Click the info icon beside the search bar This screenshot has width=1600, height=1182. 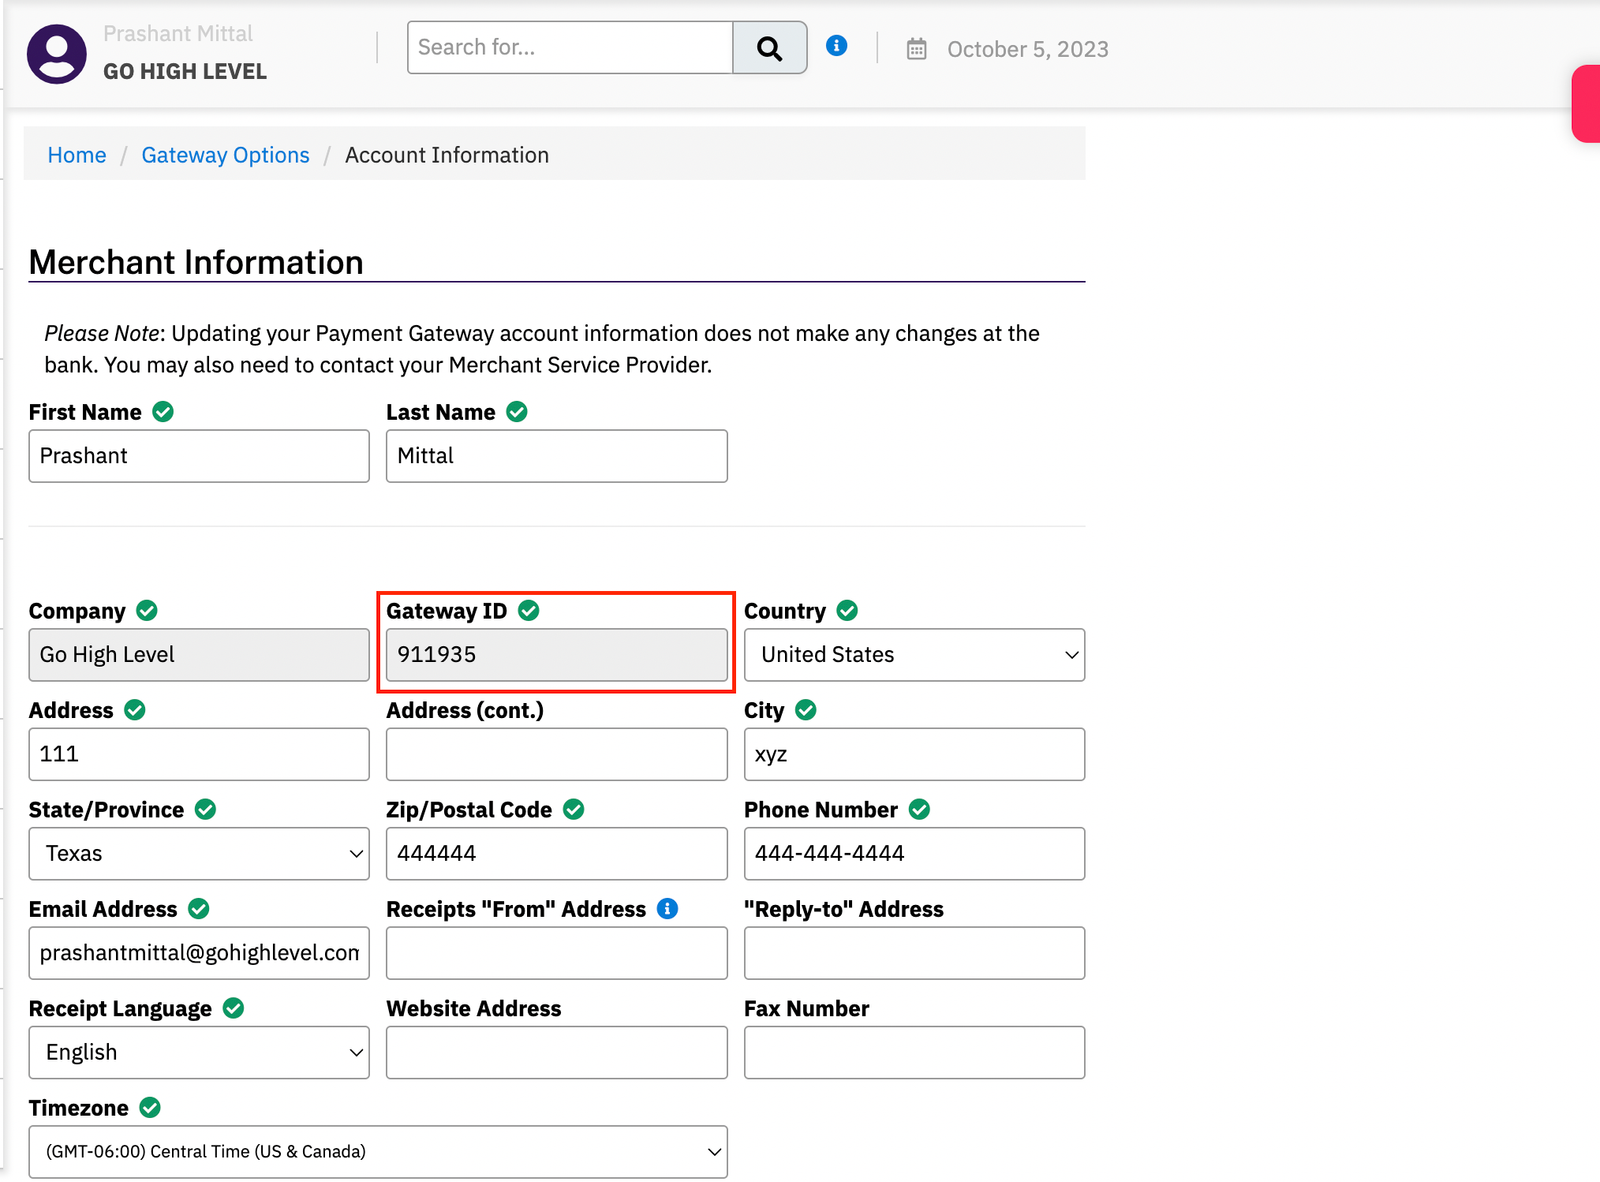pos(837,46)
